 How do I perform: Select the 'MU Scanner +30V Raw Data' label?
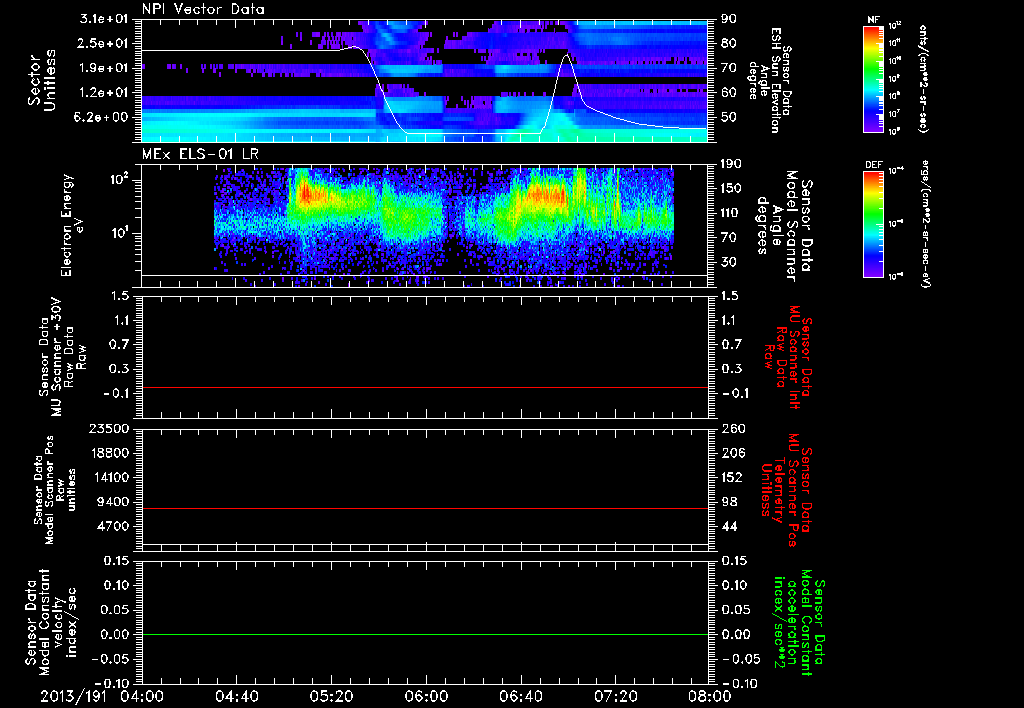[61, 357]
